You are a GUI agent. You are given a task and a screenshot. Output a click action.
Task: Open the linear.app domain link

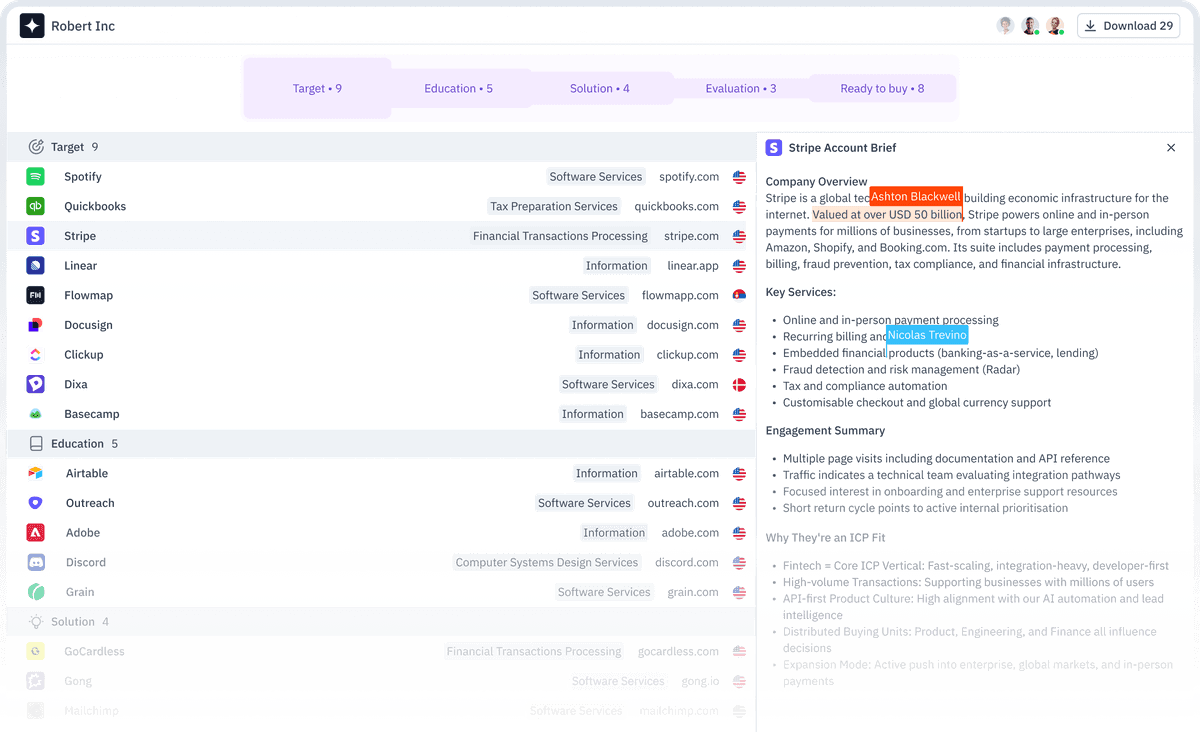693,266
